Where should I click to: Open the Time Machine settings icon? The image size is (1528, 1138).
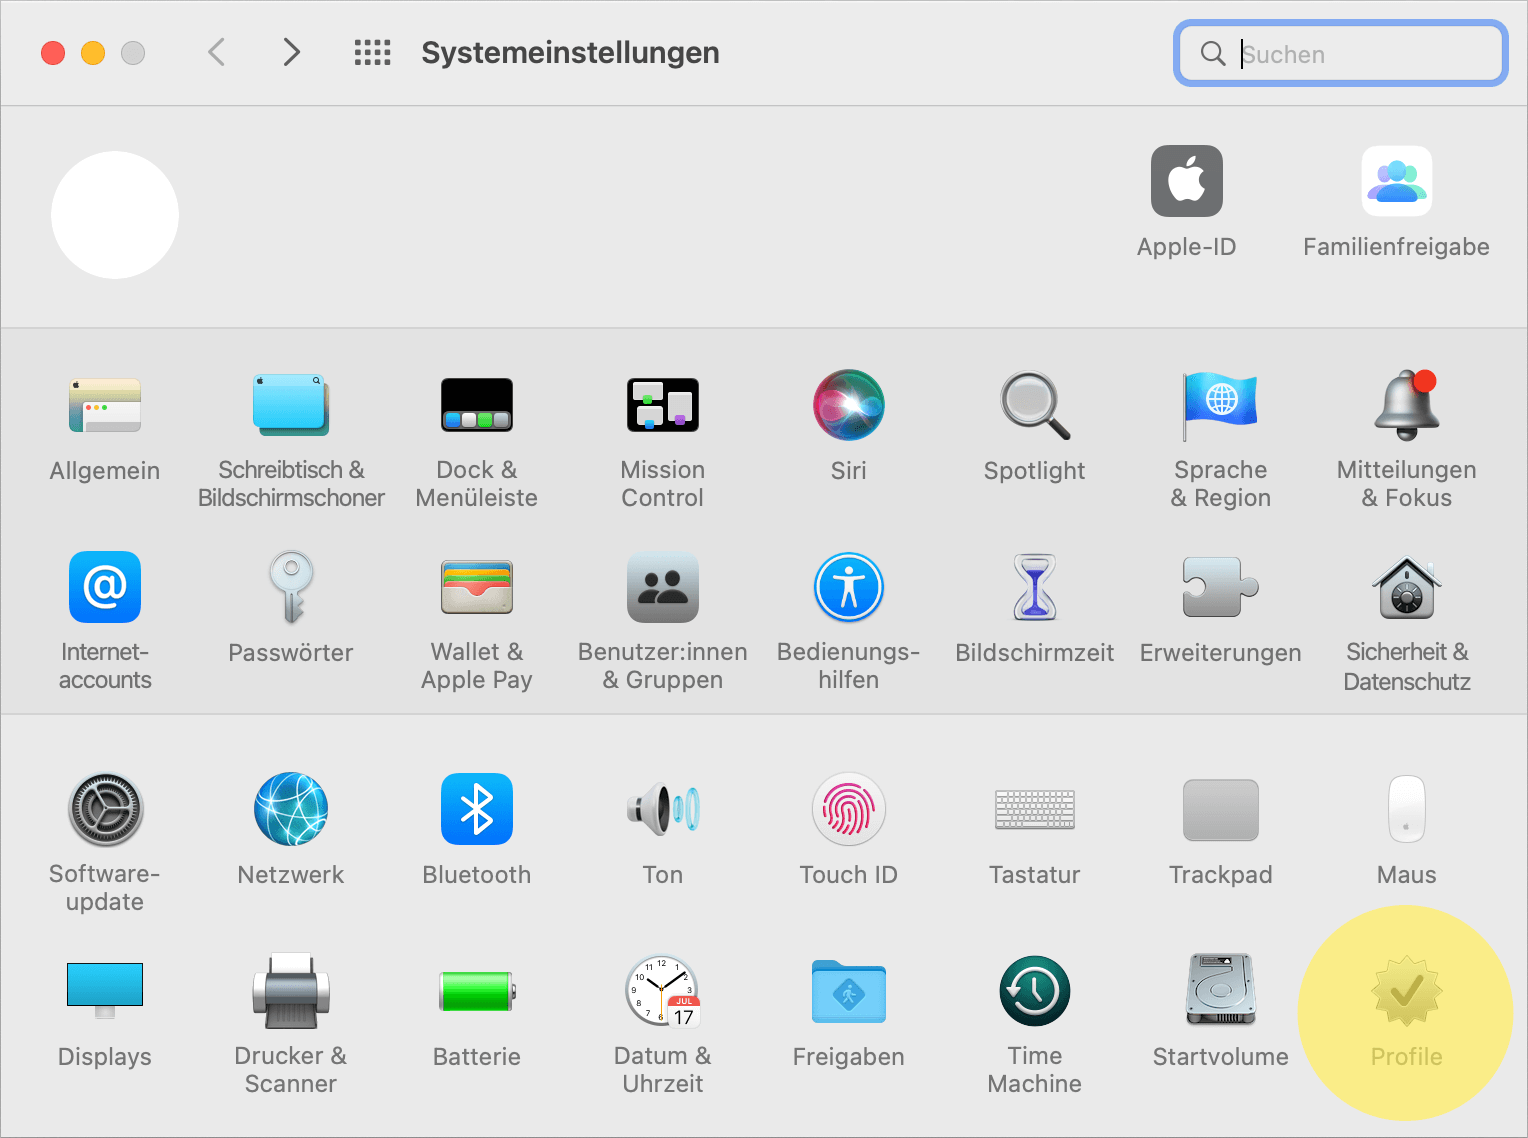pyautogui.click(x=1034, y=991)
